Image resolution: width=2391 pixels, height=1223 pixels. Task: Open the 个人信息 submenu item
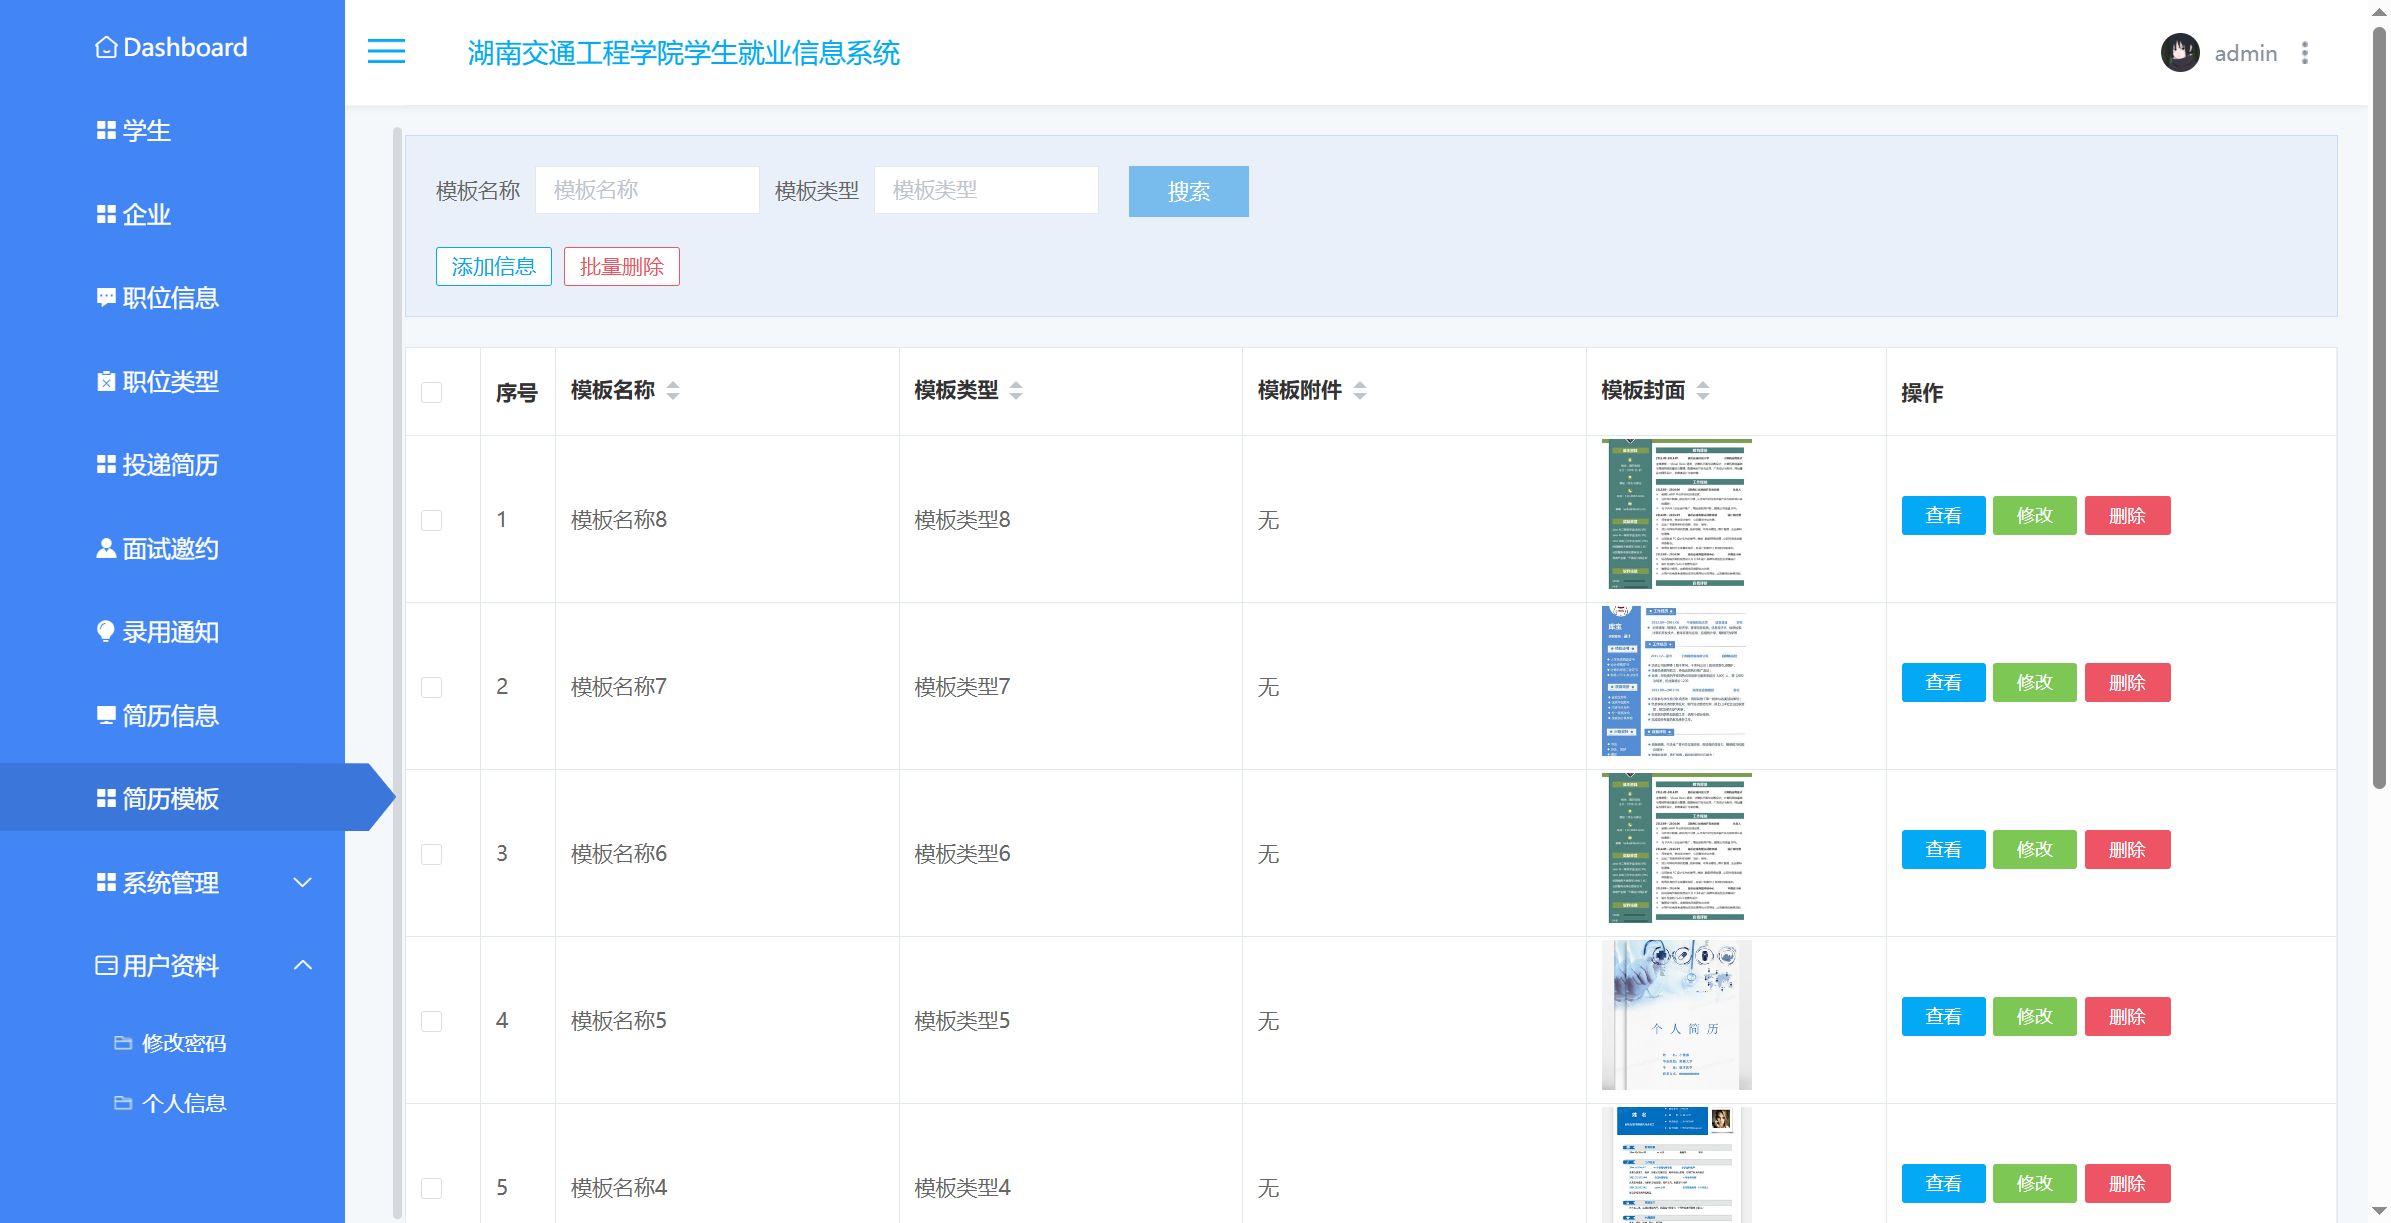pos(184,1103)
